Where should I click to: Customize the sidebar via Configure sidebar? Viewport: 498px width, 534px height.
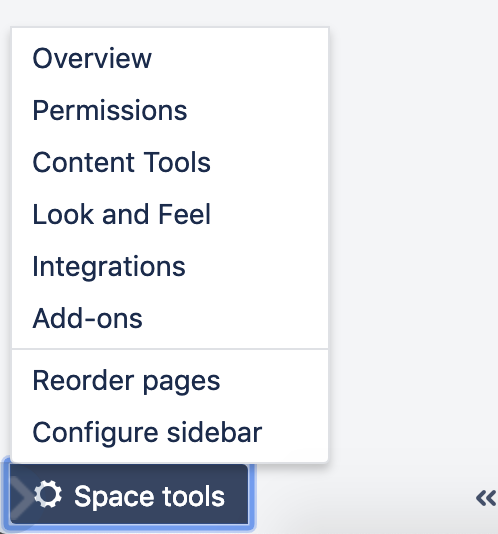pyautogui.click(x=170, y=433)
